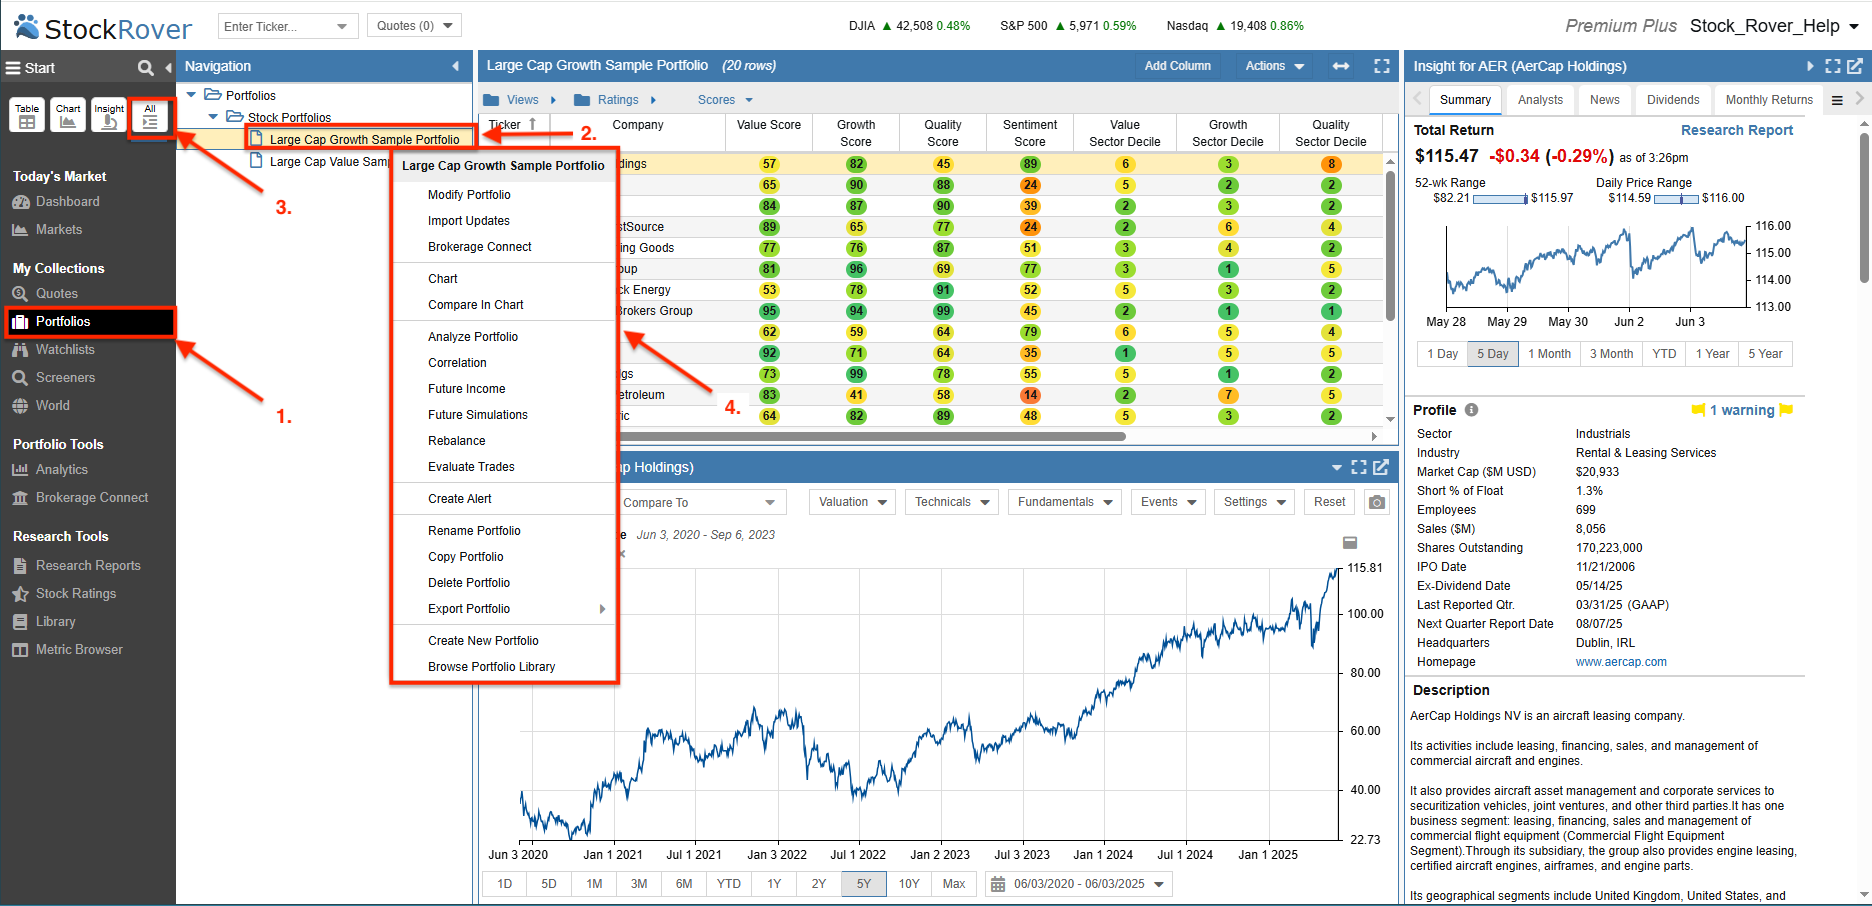This screenshot has width=1872, height=906.
Task: Open Watchlists in sidebar
Action: point(65,349)
